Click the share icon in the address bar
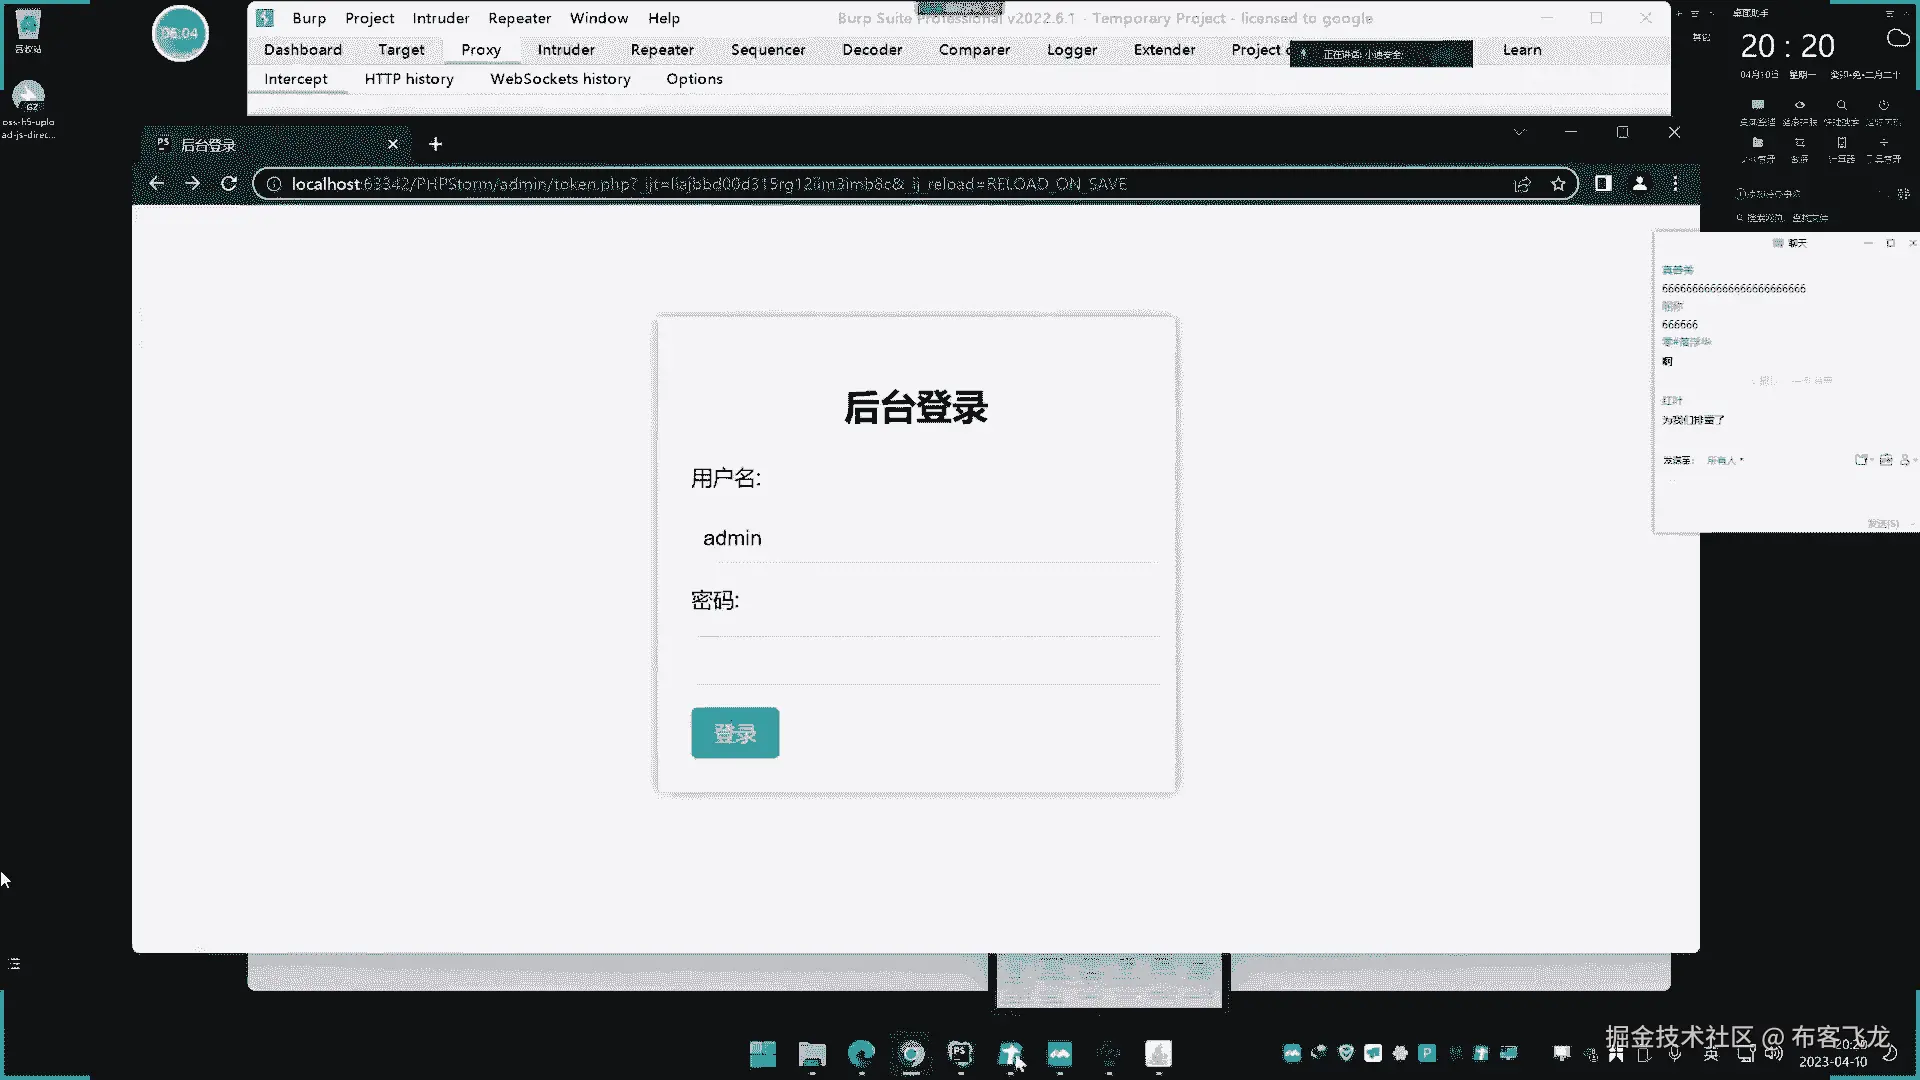 1522,184
